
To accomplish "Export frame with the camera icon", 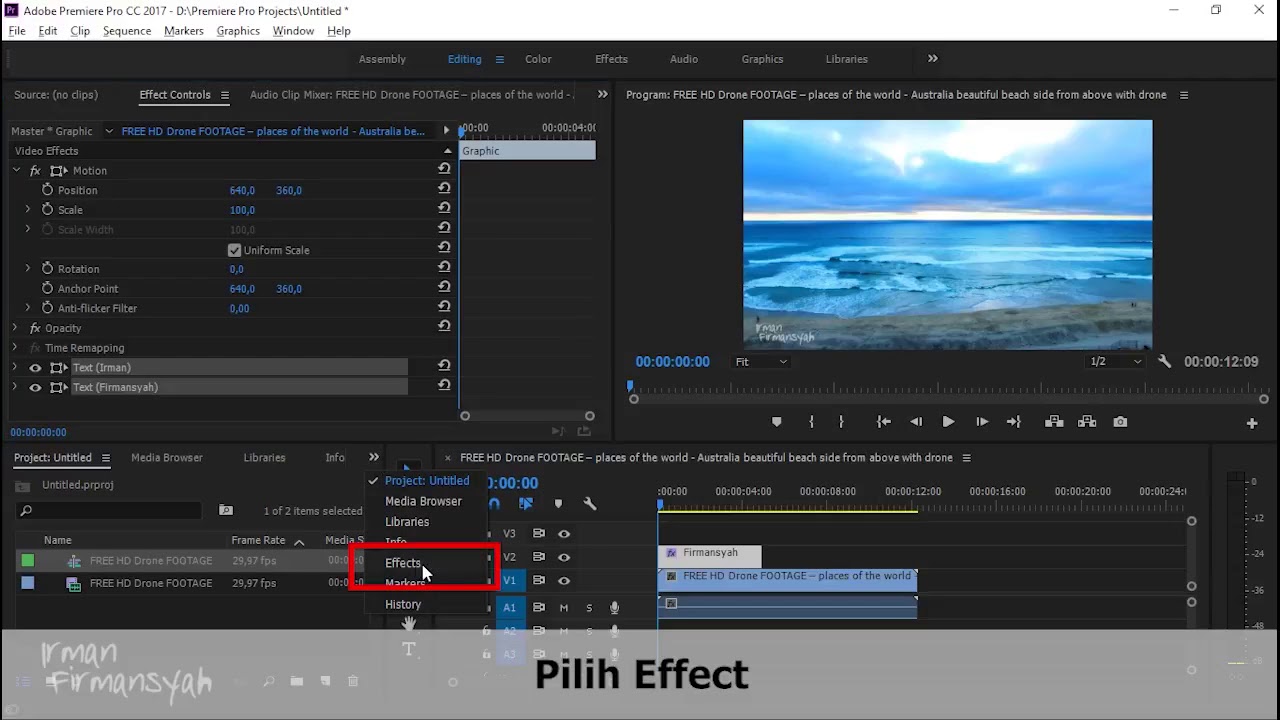I will 1120,422.
